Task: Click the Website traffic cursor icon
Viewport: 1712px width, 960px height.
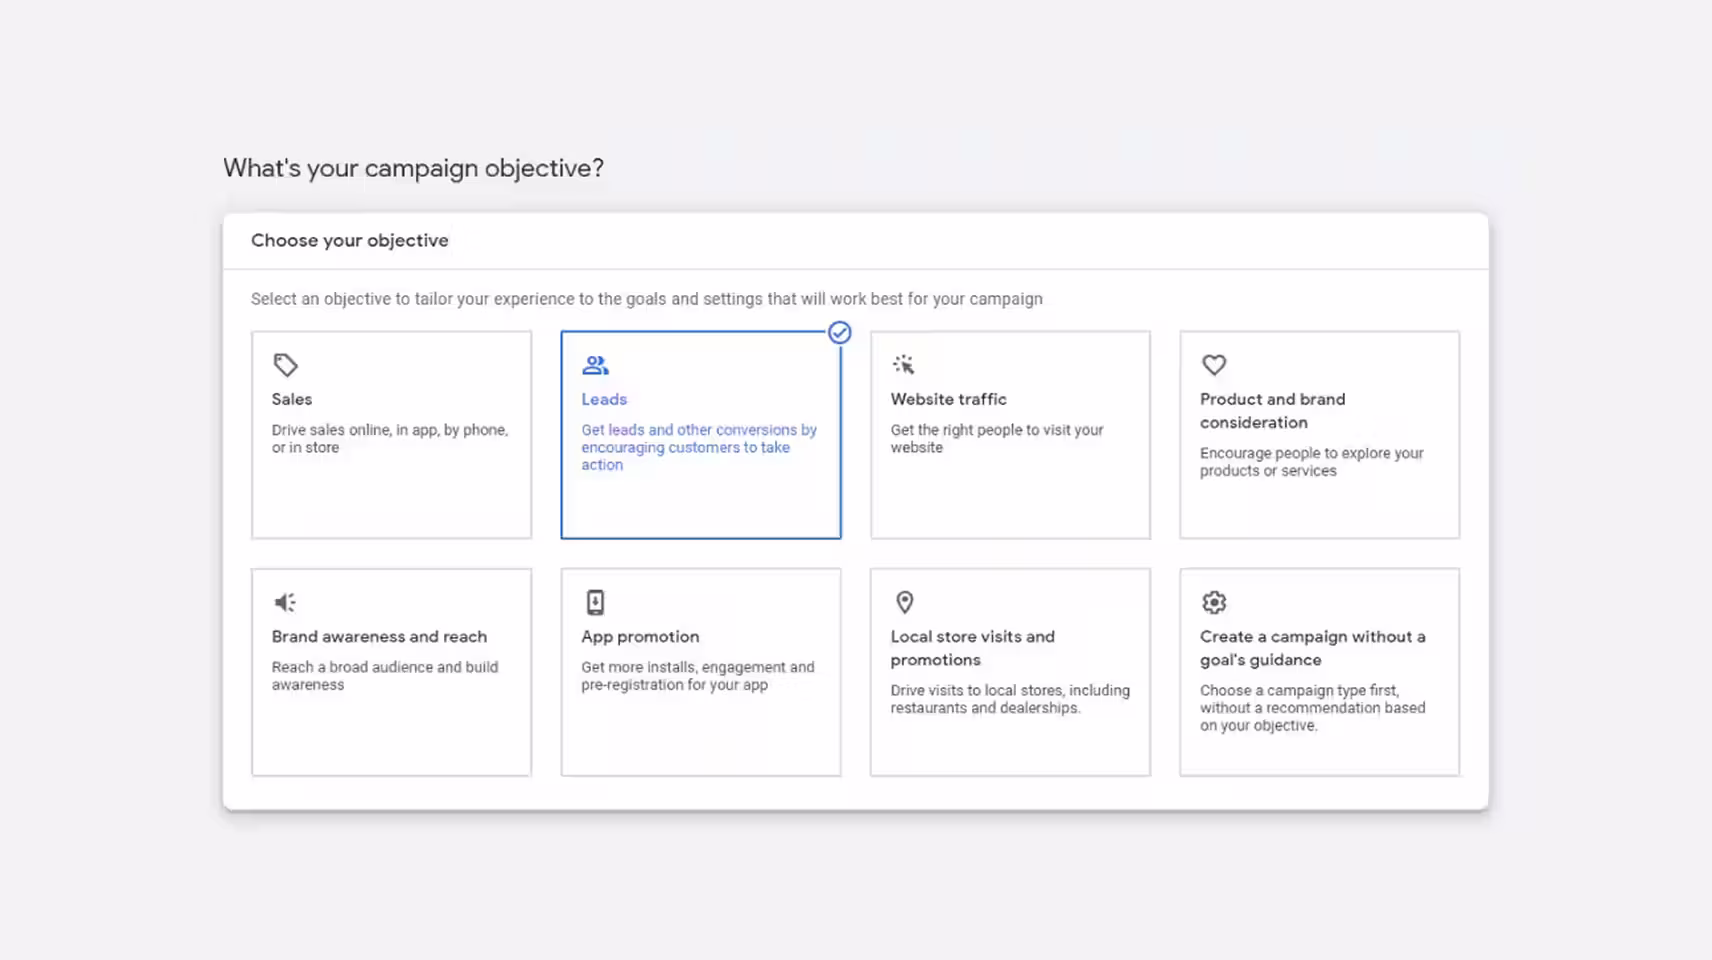Action: (904, 365)
